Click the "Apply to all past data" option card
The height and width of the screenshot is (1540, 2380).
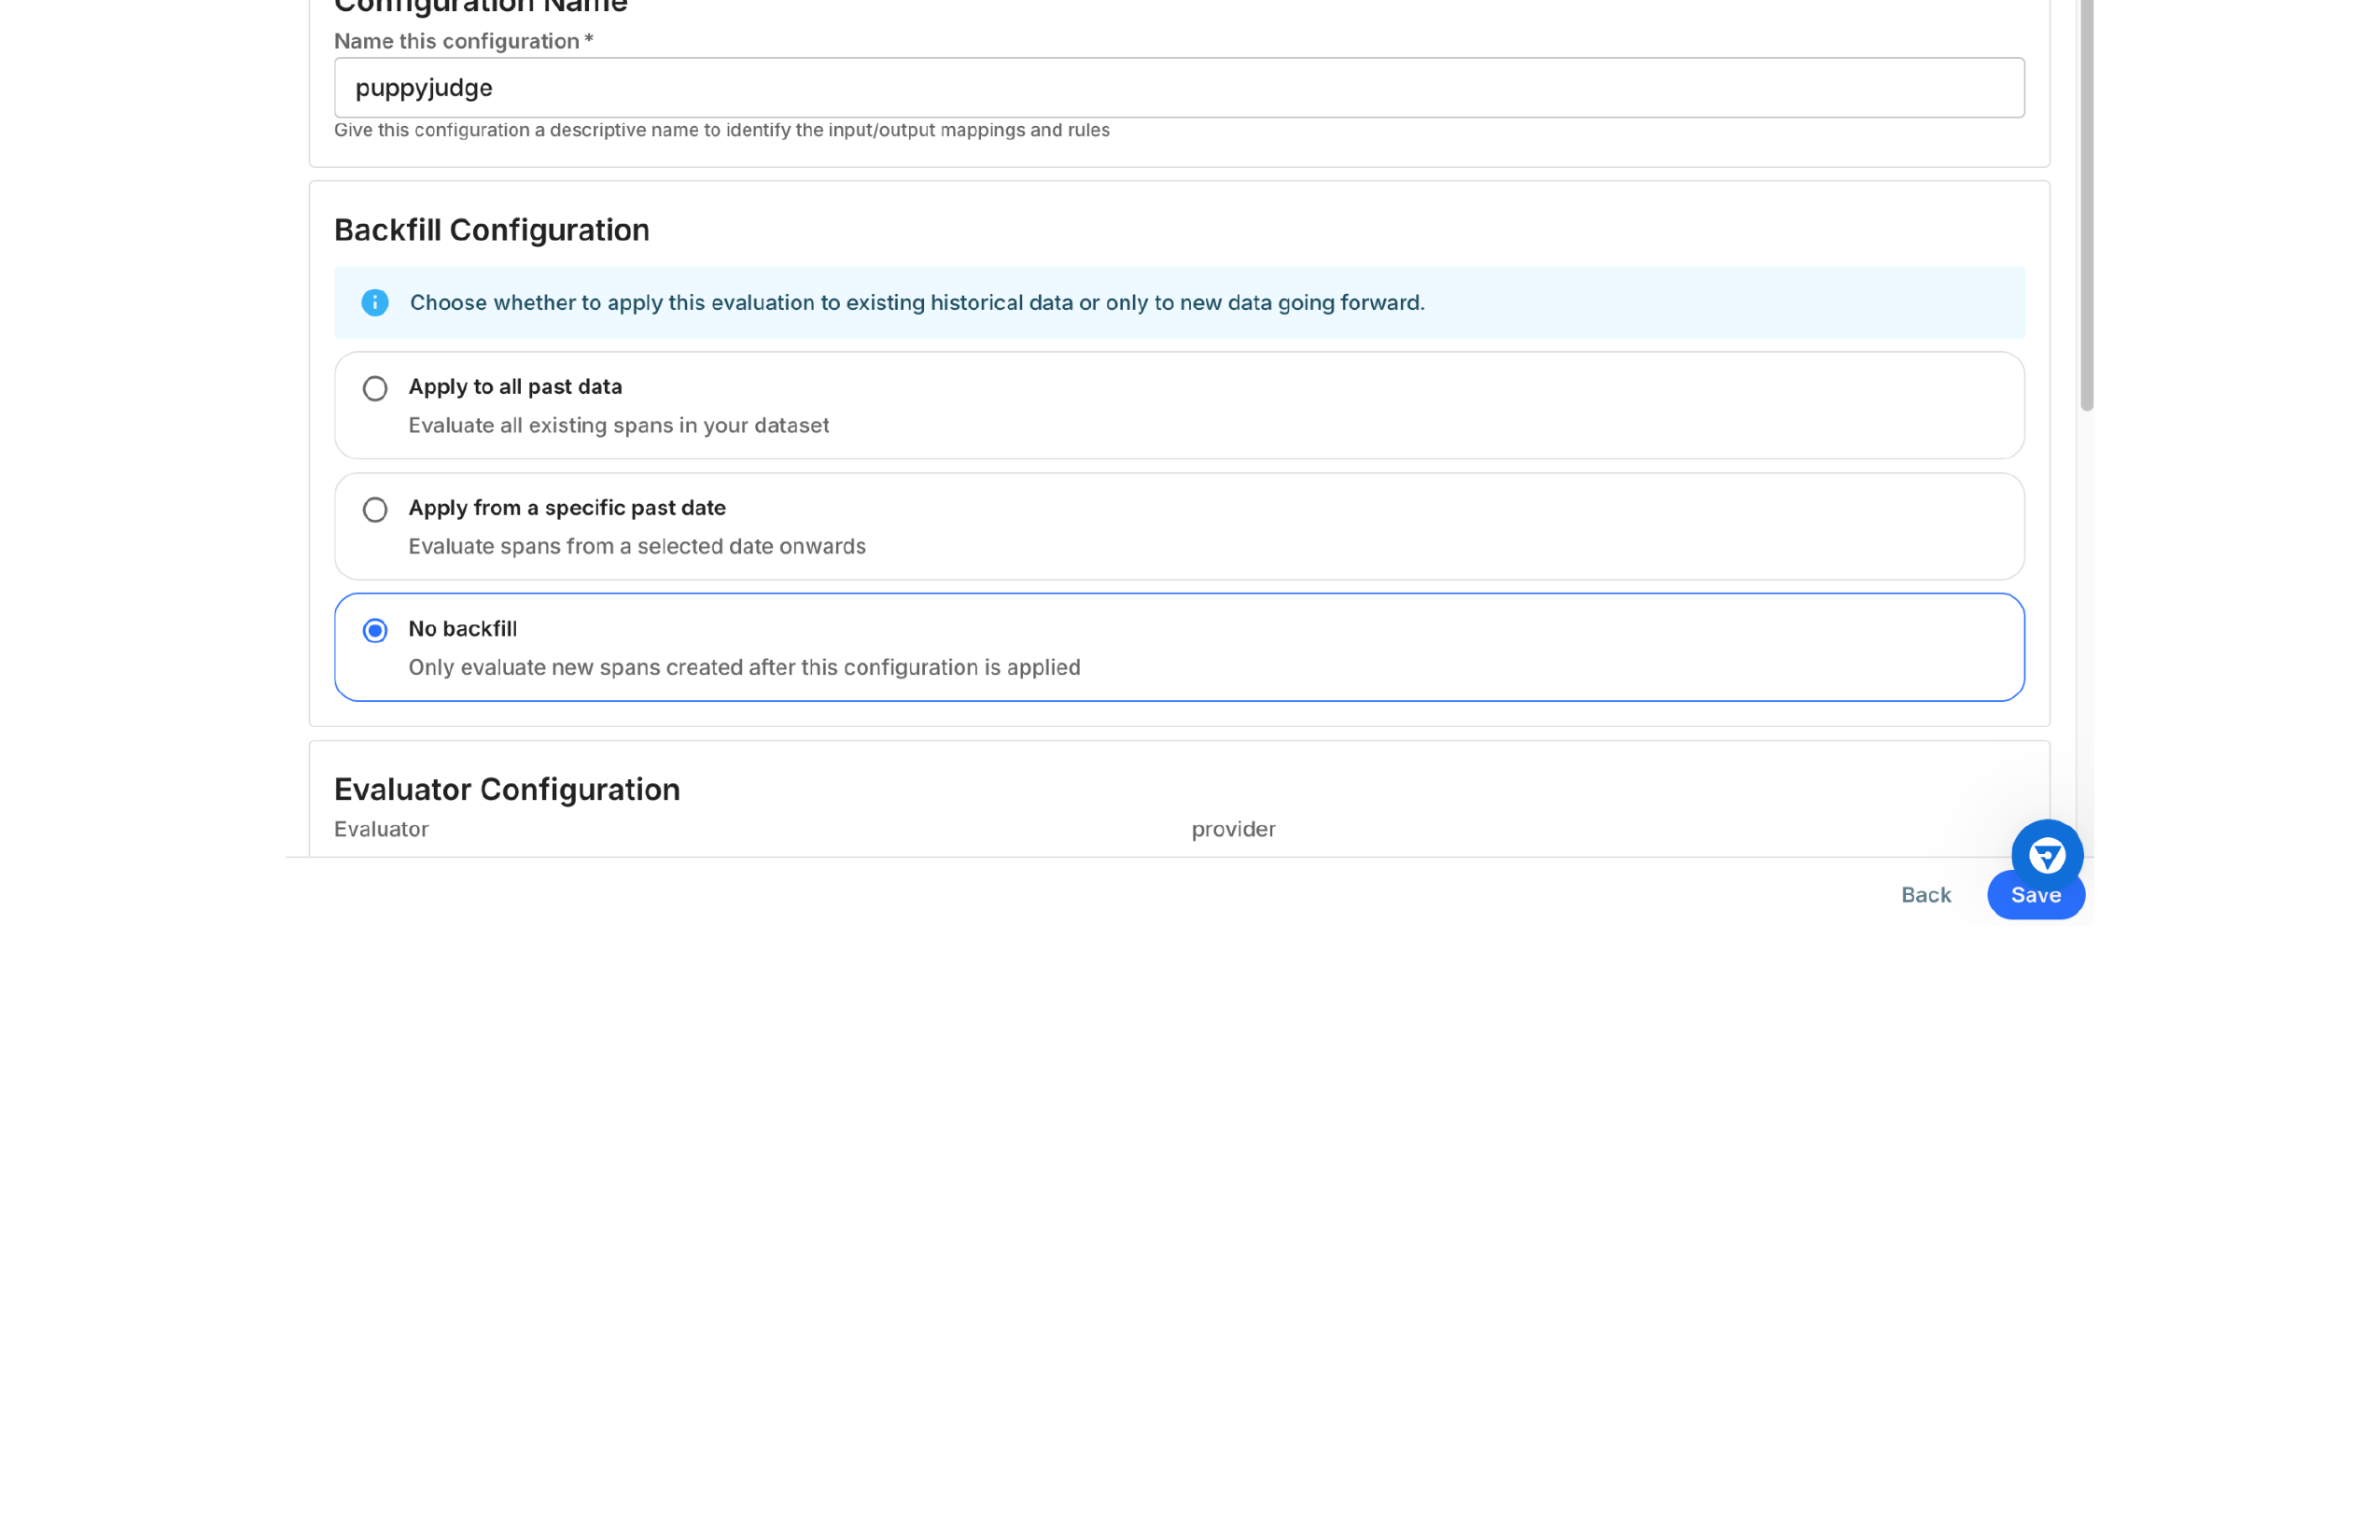(1178, 405)
